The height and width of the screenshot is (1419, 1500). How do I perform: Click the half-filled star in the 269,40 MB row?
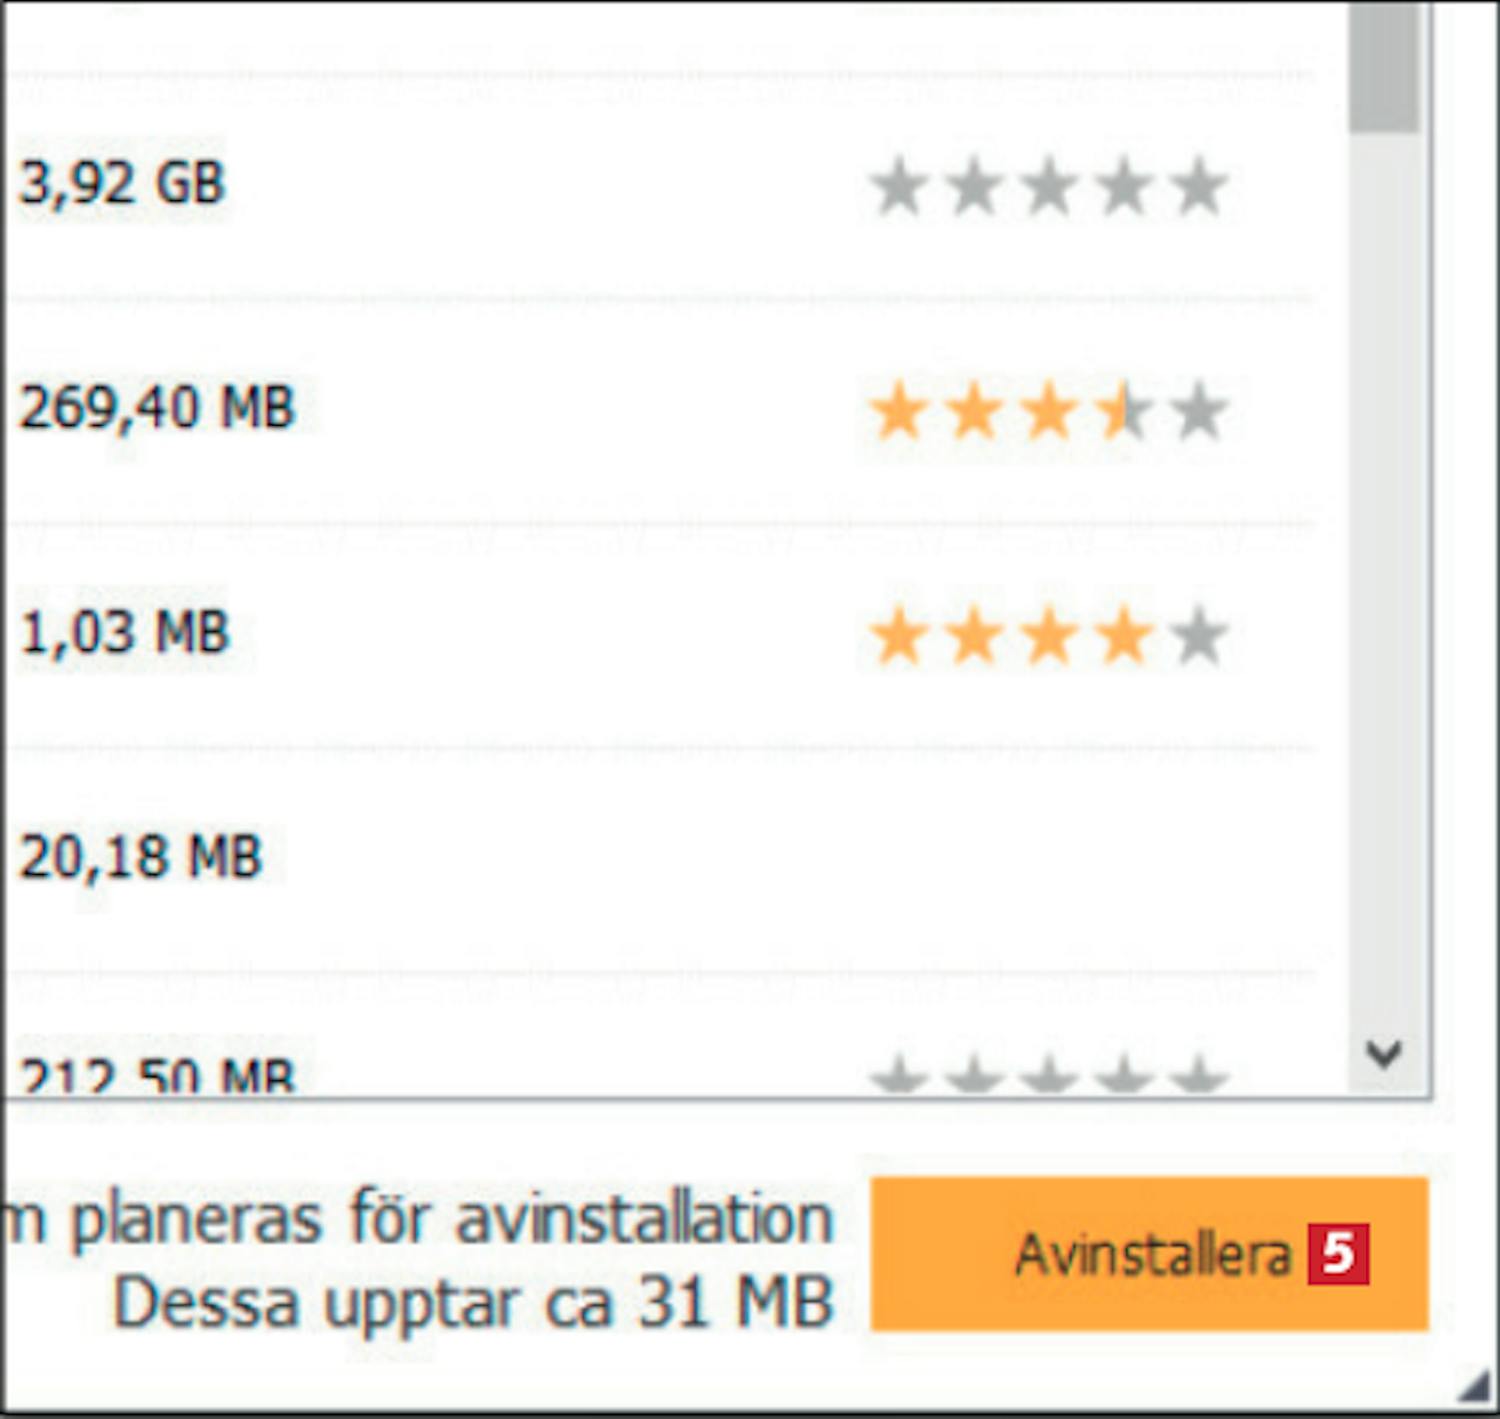1123,412
